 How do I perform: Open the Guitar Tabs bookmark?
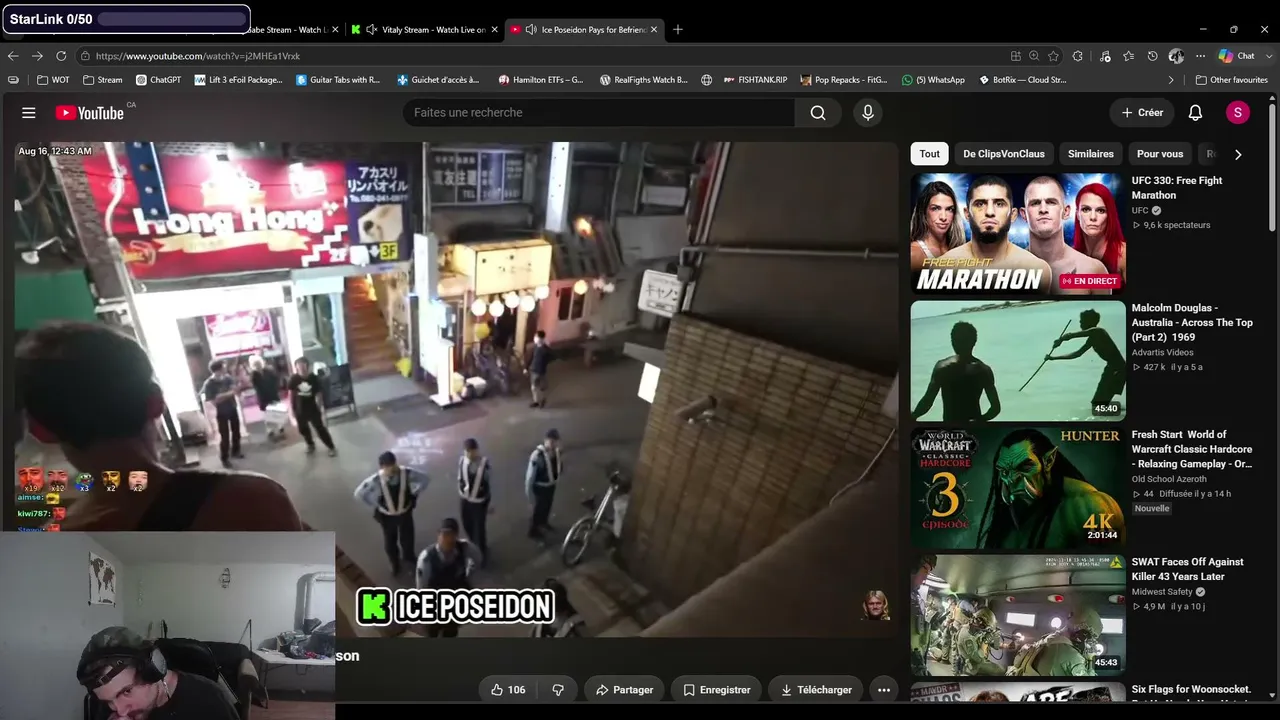[x=339, y=80]
